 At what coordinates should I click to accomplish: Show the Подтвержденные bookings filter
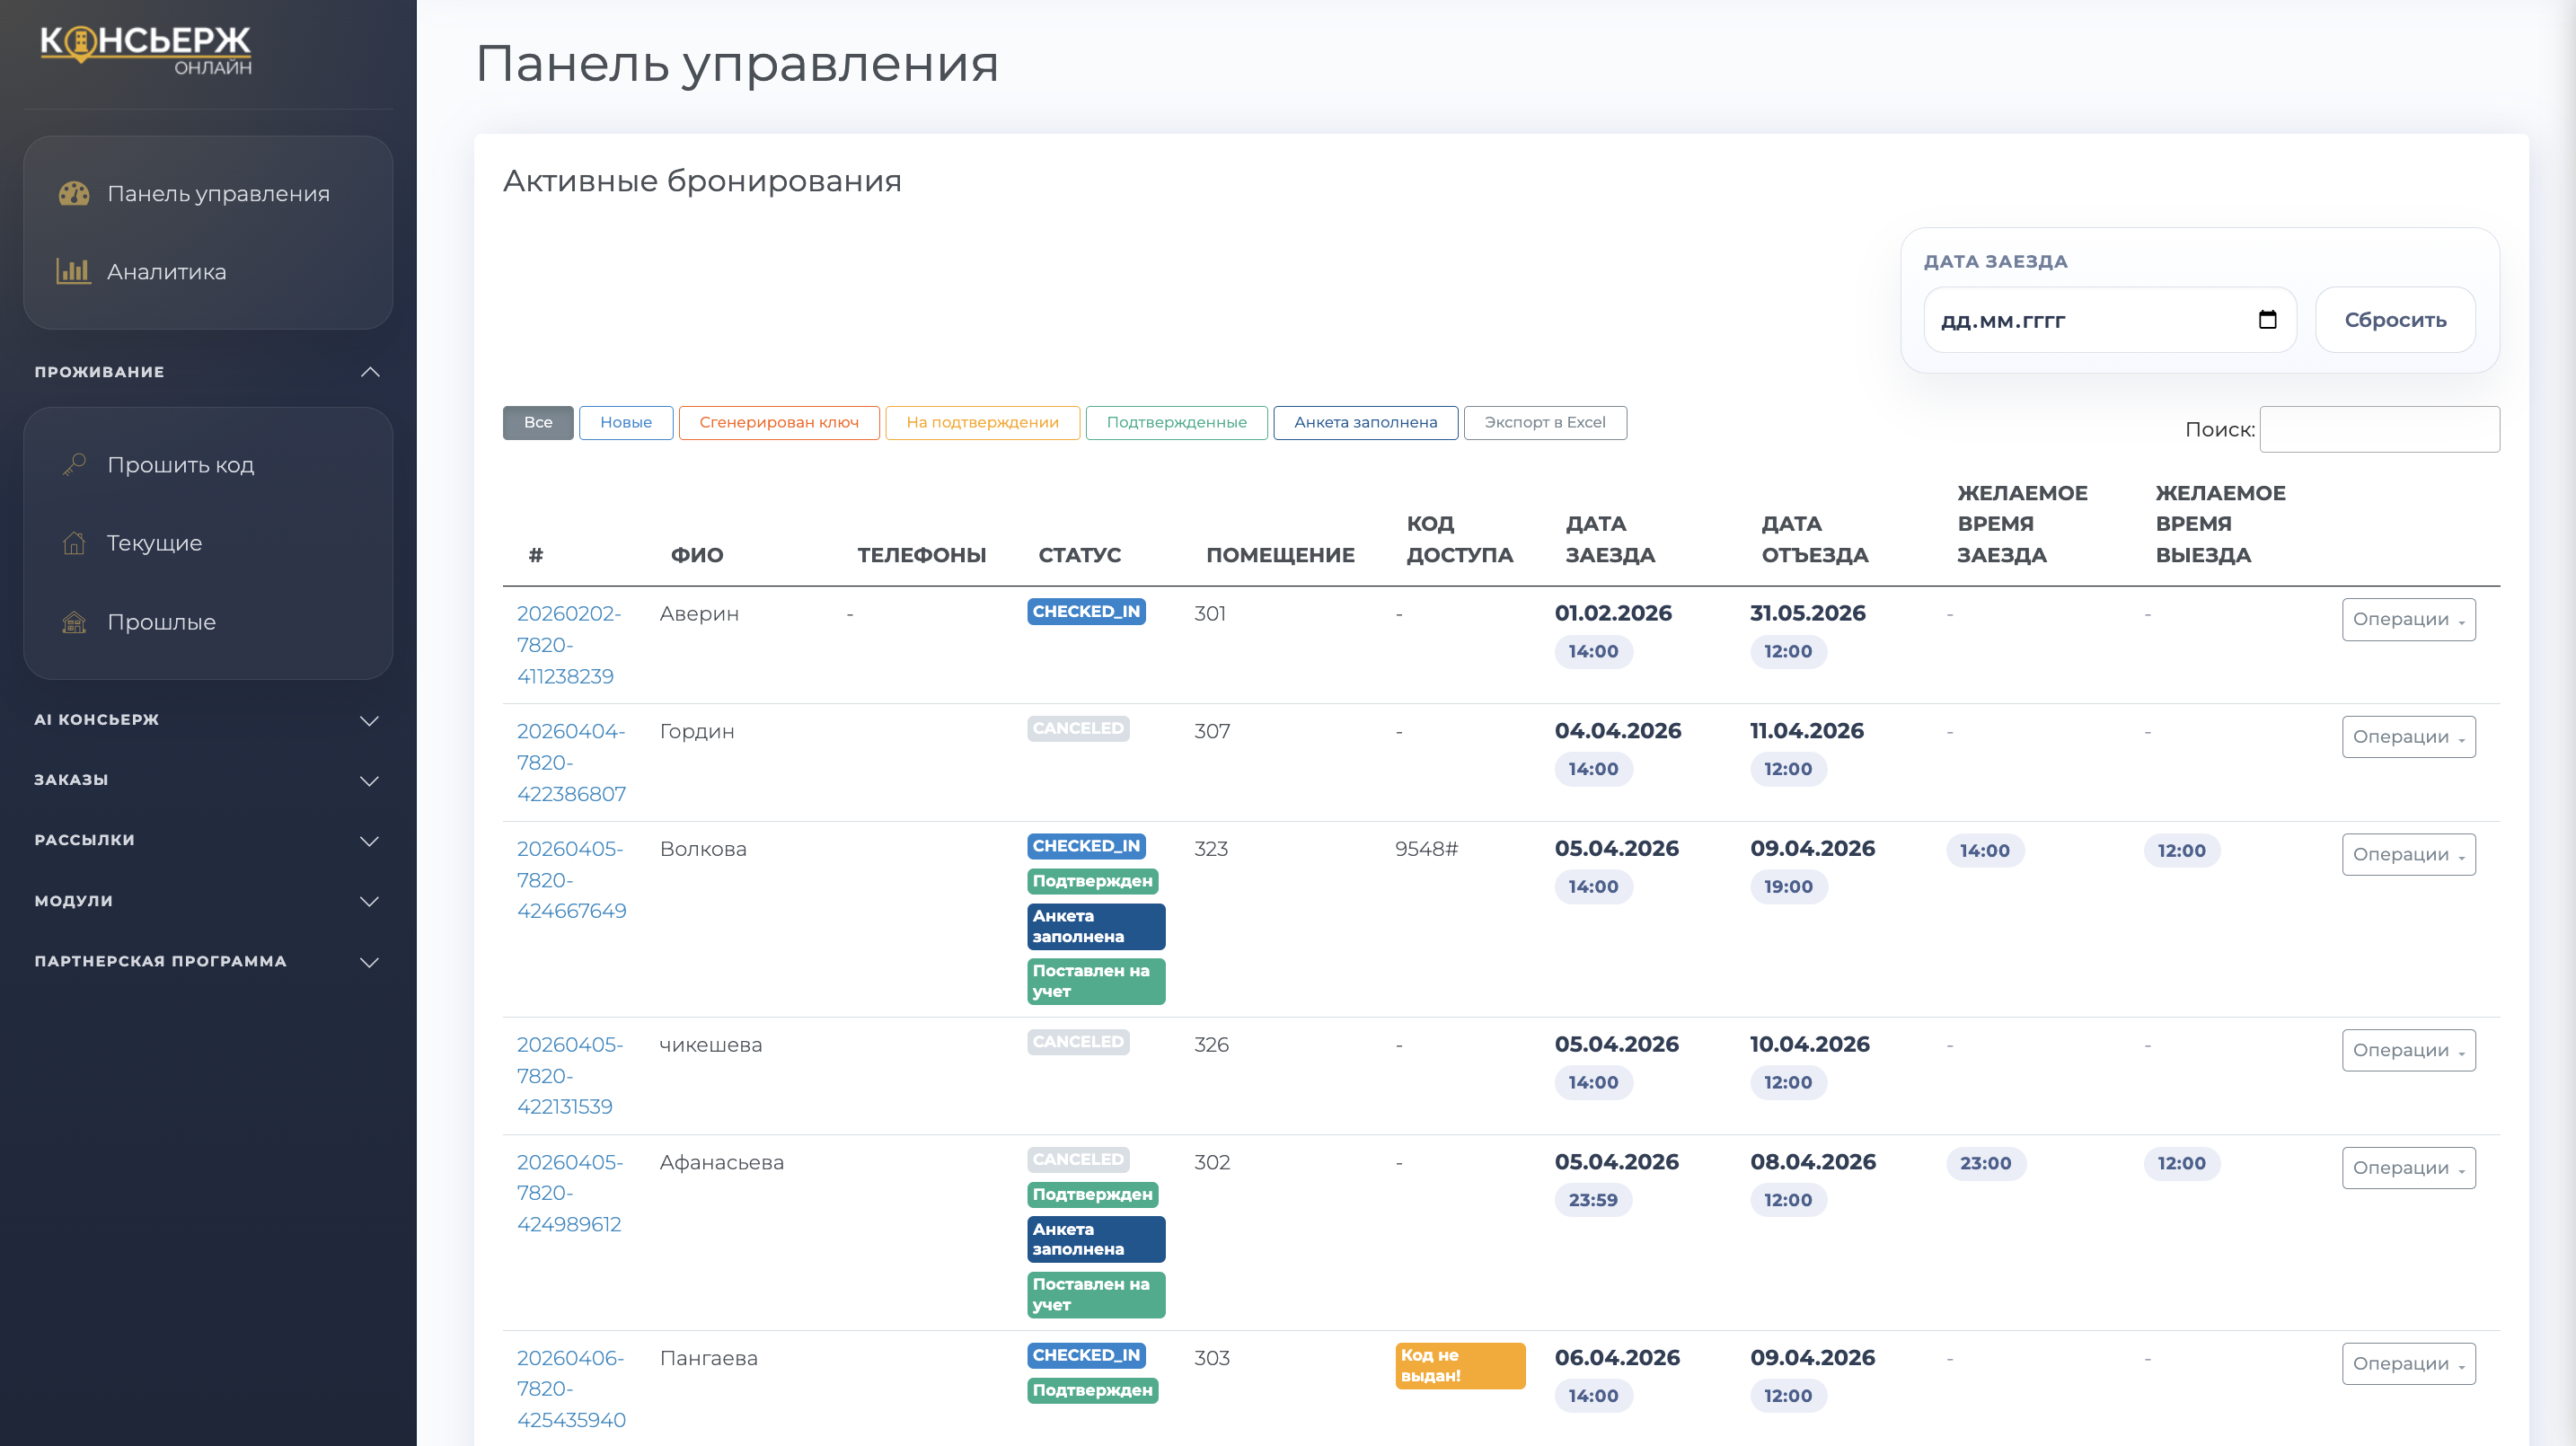[1176, 422]
